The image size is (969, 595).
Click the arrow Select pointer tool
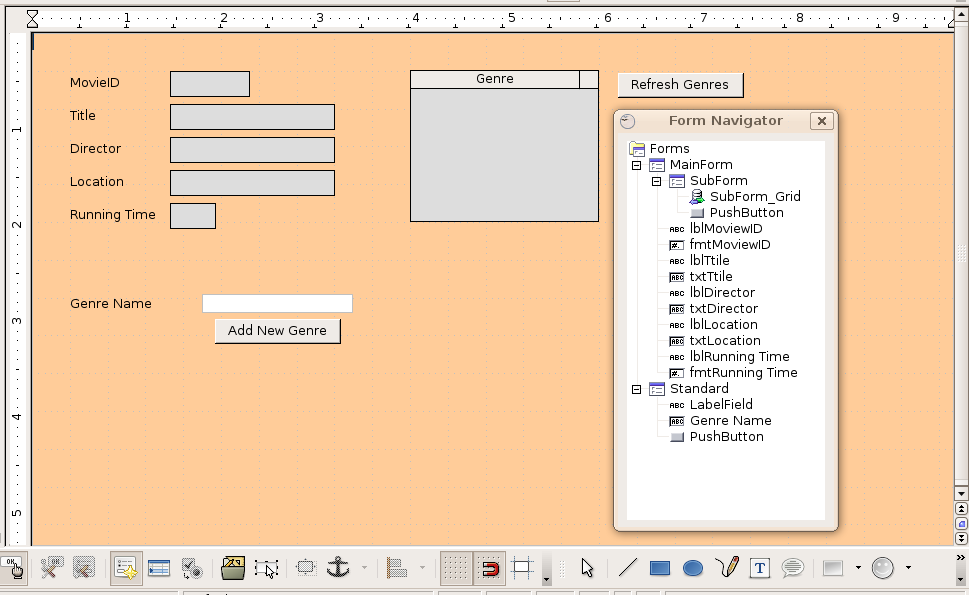pos(587,568)
